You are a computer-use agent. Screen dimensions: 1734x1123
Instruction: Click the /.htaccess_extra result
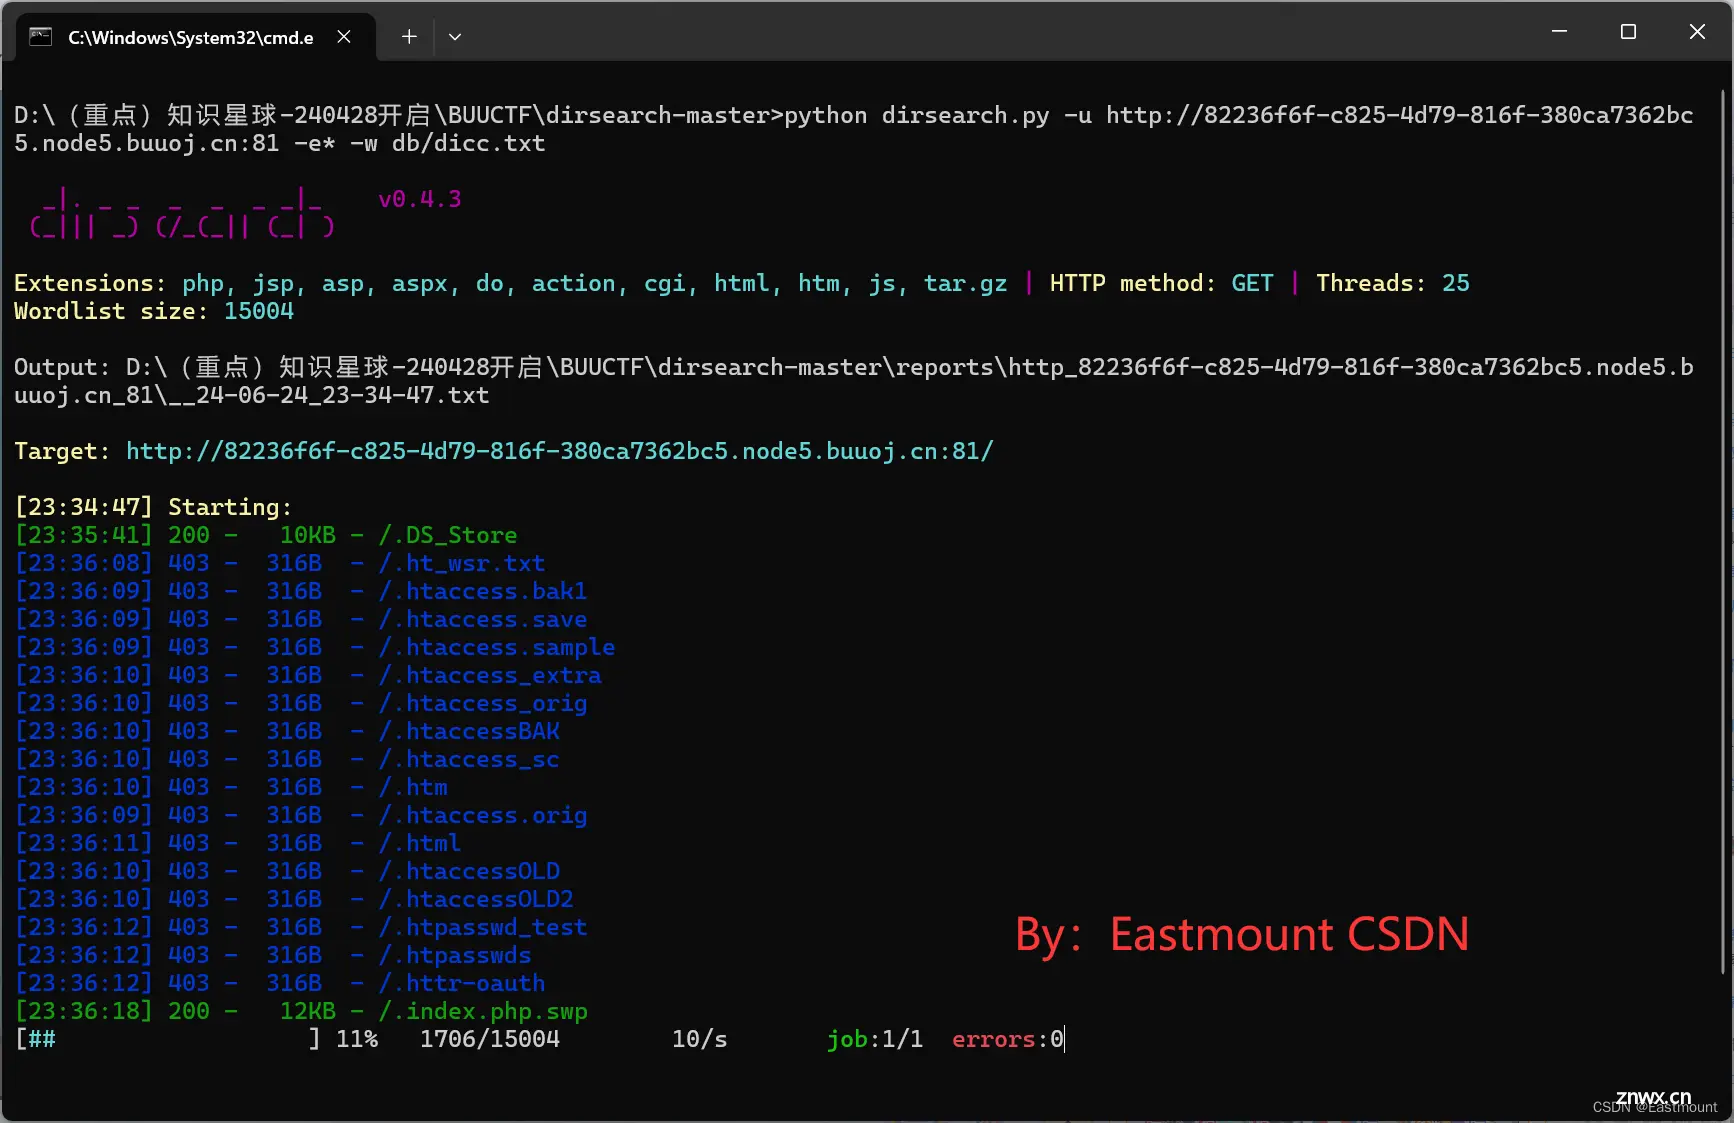tap(308, 675)
